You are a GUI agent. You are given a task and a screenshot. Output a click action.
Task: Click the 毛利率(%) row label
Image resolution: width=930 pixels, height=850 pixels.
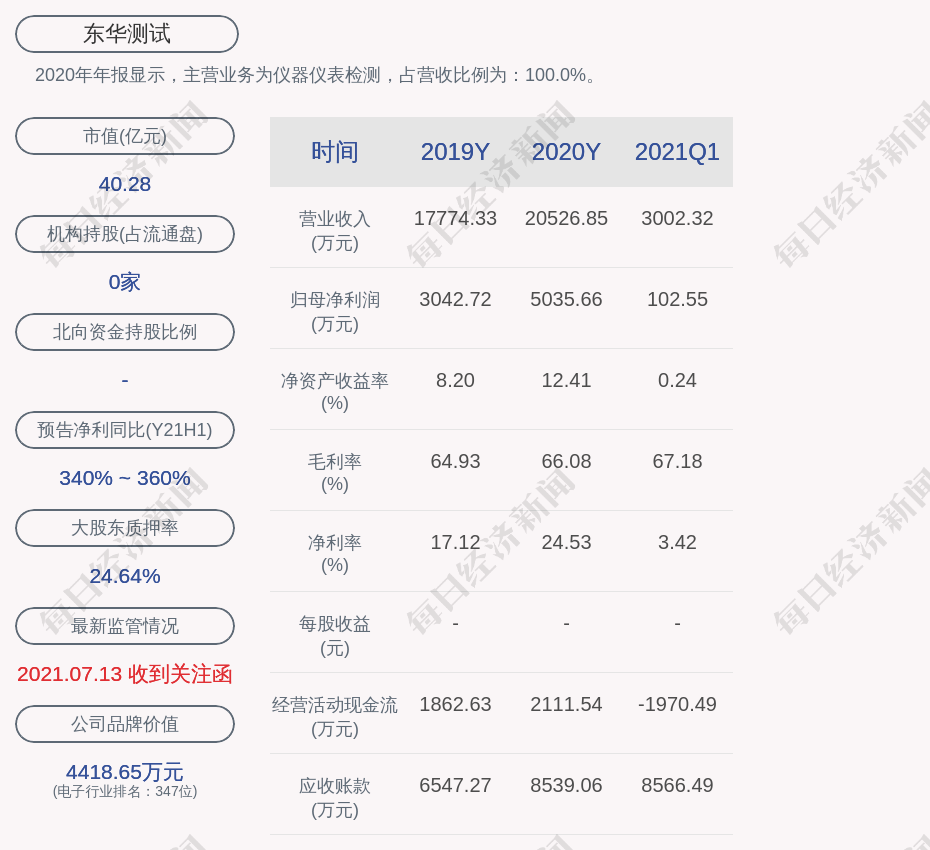tap(335, 473)
